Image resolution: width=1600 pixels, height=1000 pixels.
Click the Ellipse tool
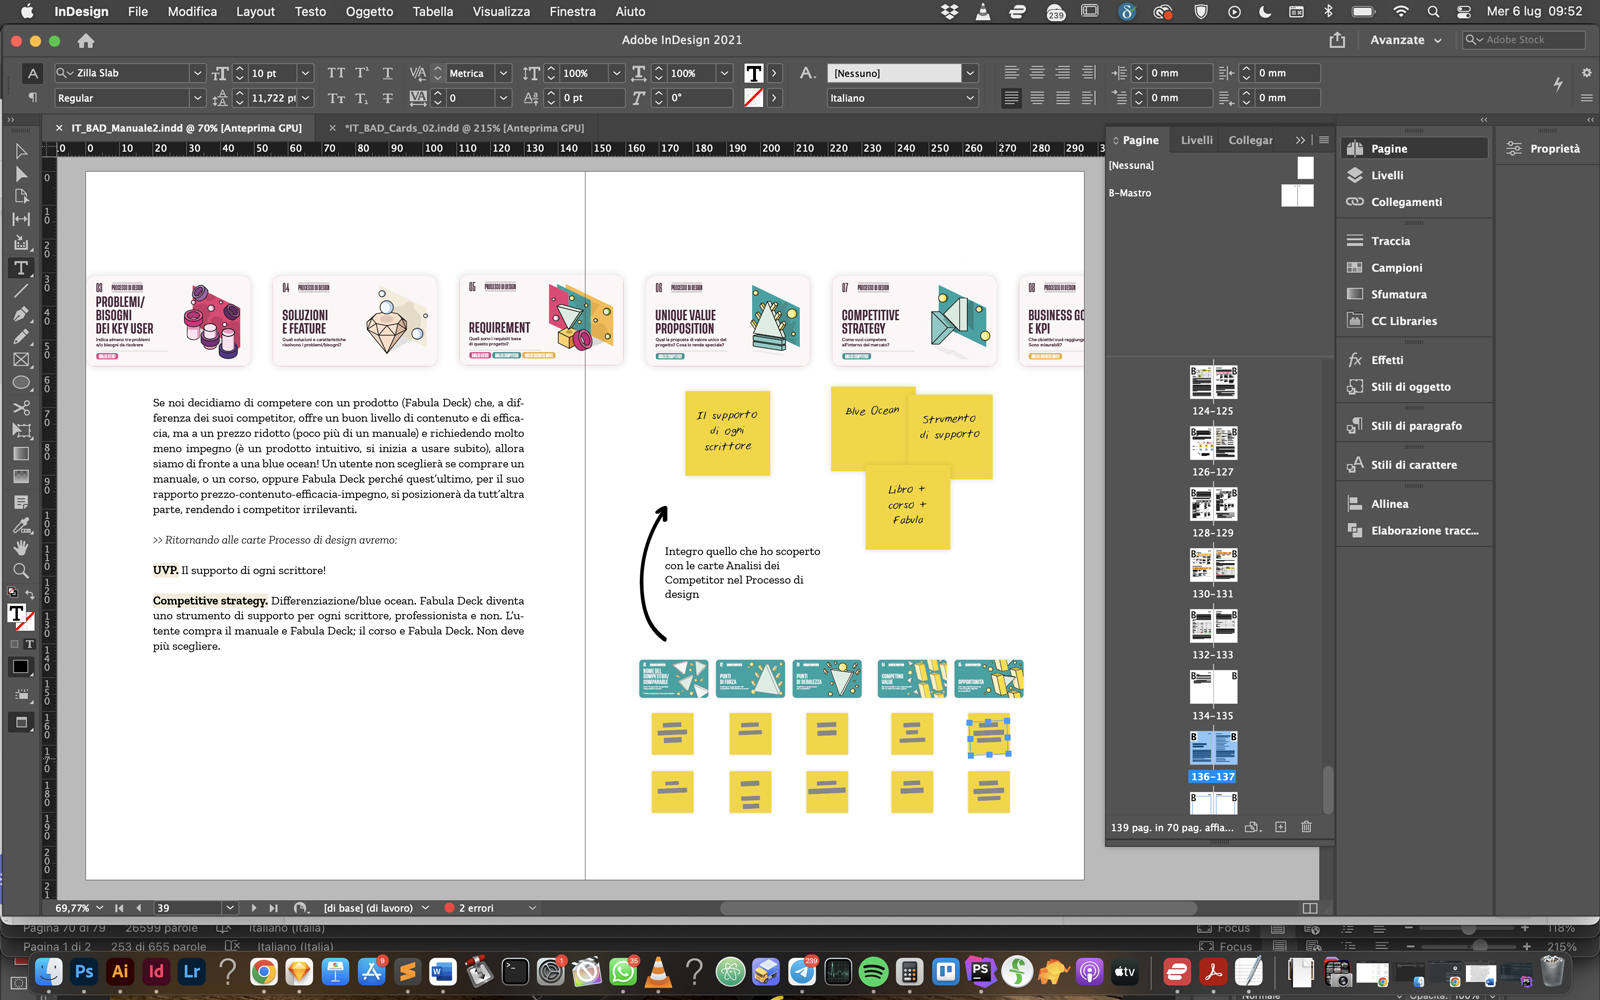21,383
